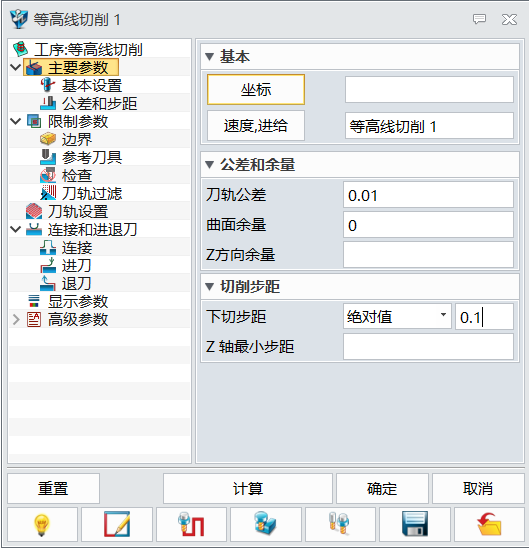Image resolution: width=529 pixels, height=548 pixels.
Task: Select 显示参数 tree item
Action: 78,302
